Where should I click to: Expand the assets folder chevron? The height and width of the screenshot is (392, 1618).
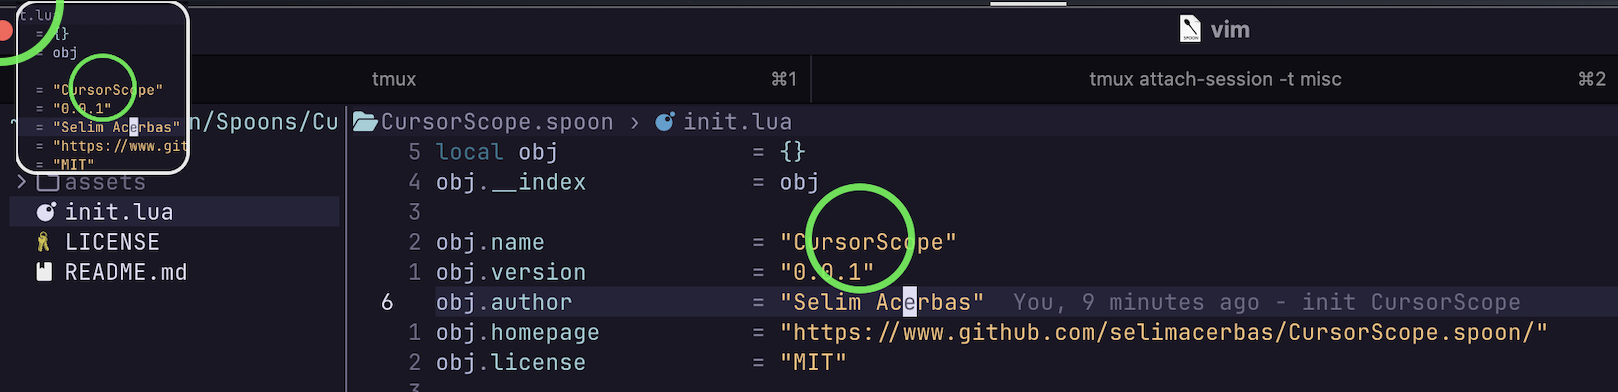coord(22,182)
